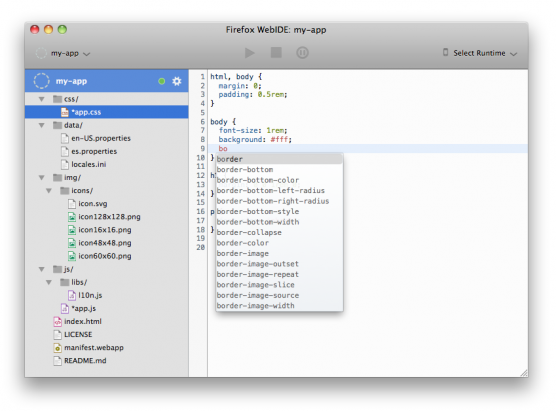Collapse the libs/ folder triangle
The width and height of the screenshot is (556, 411).
[x=49, y=282]
